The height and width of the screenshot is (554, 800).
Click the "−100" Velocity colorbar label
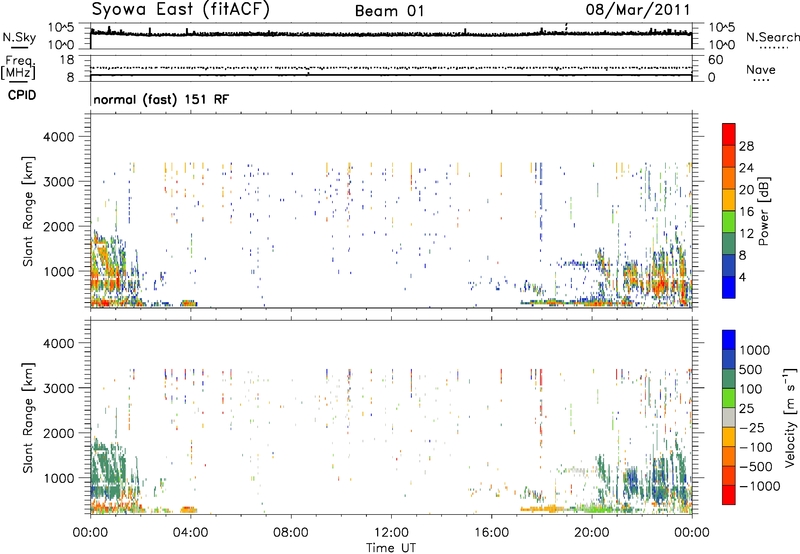(756, 447)
